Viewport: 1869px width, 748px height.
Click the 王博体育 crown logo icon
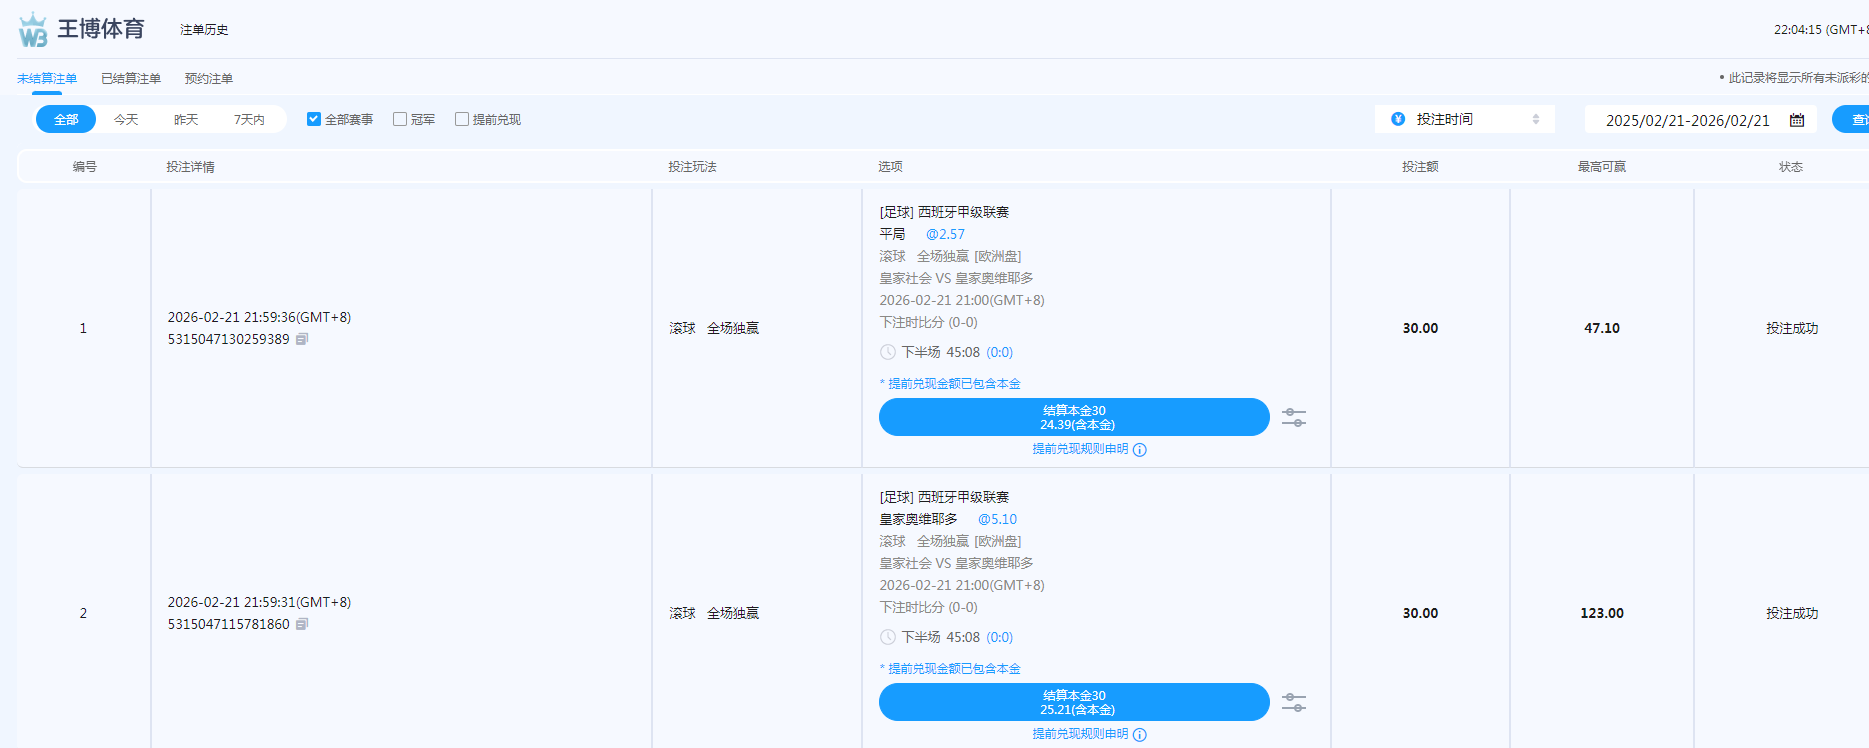33,30
